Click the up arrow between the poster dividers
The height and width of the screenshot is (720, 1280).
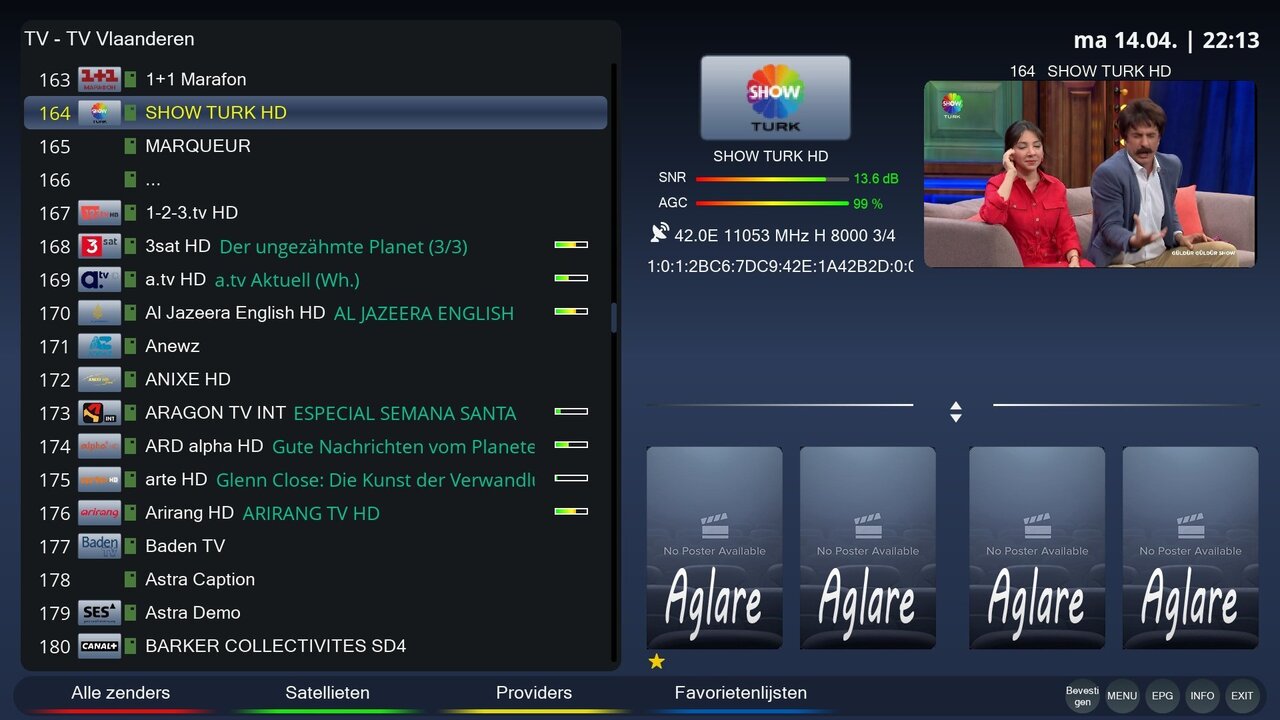tap(956, 405)
